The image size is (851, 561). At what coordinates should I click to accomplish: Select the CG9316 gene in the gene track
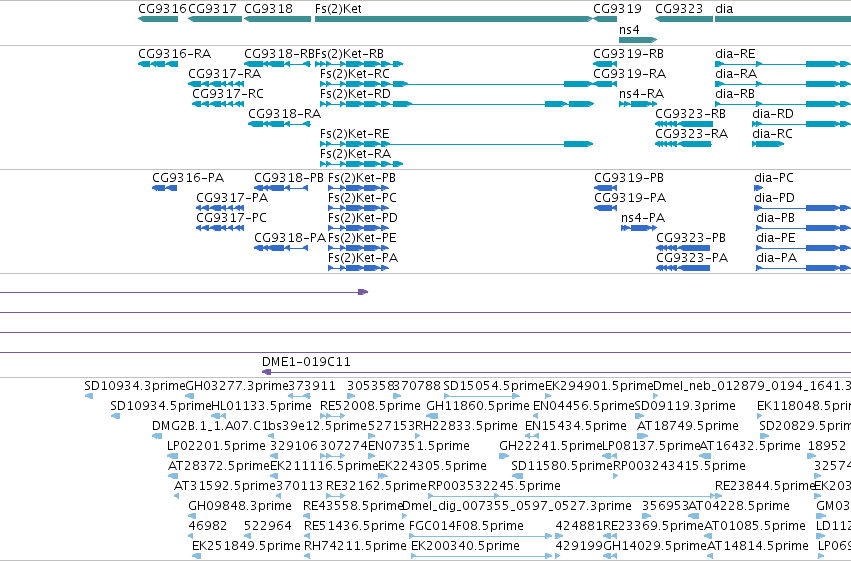pyautogui.click(x=158, y=19)
